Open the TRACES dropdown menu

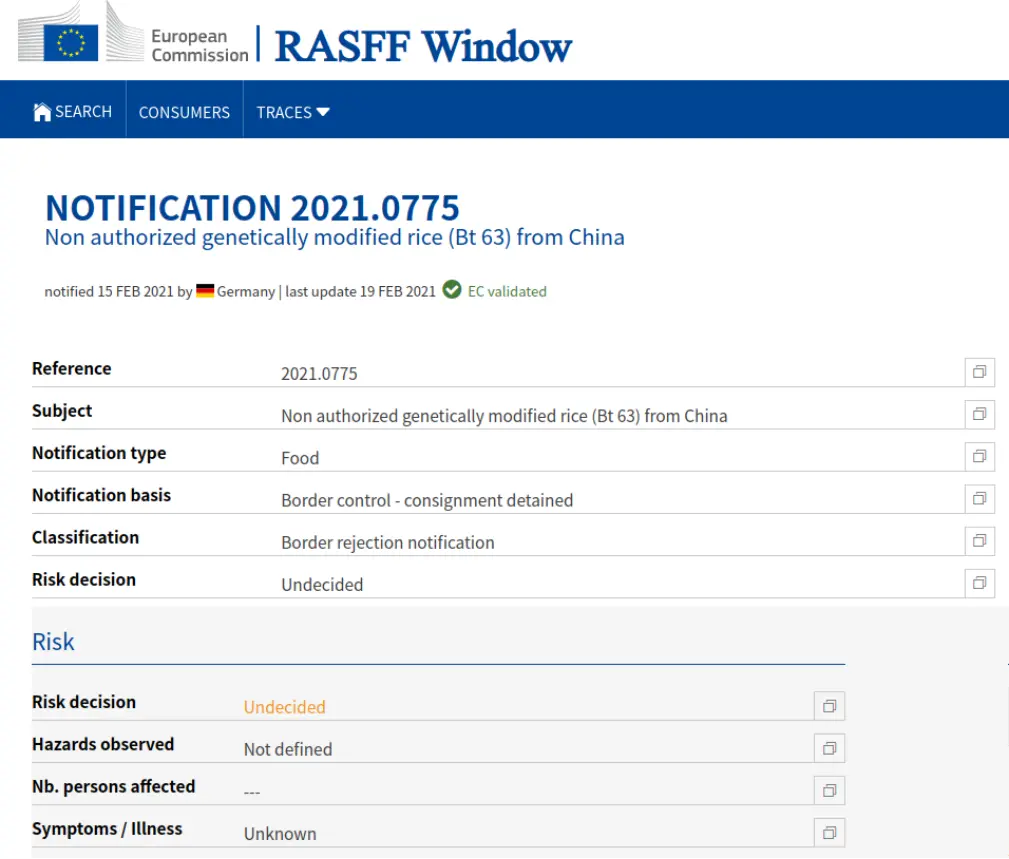coord(292,112)
